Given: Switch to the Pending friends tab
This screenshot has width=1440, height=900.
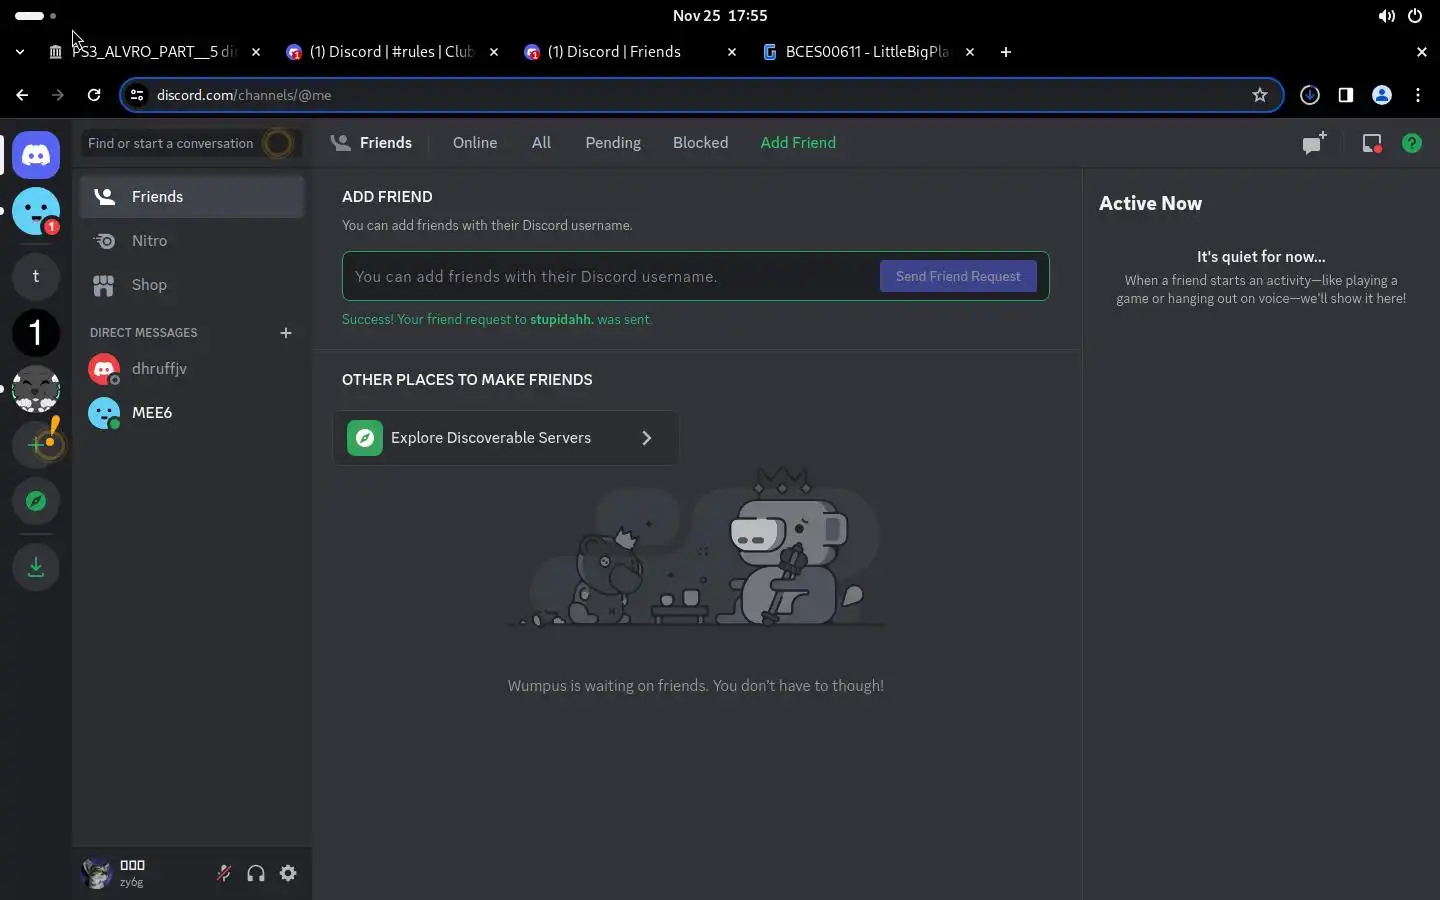Looking at the screenshot, I should click(x=613, y=143).
